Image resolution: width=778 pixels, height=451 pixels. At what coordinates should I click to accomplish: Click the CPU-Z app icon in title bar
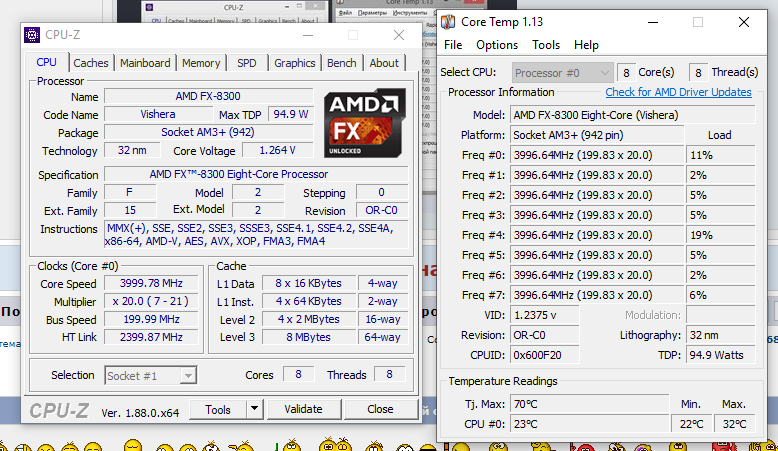coord(32,35)
